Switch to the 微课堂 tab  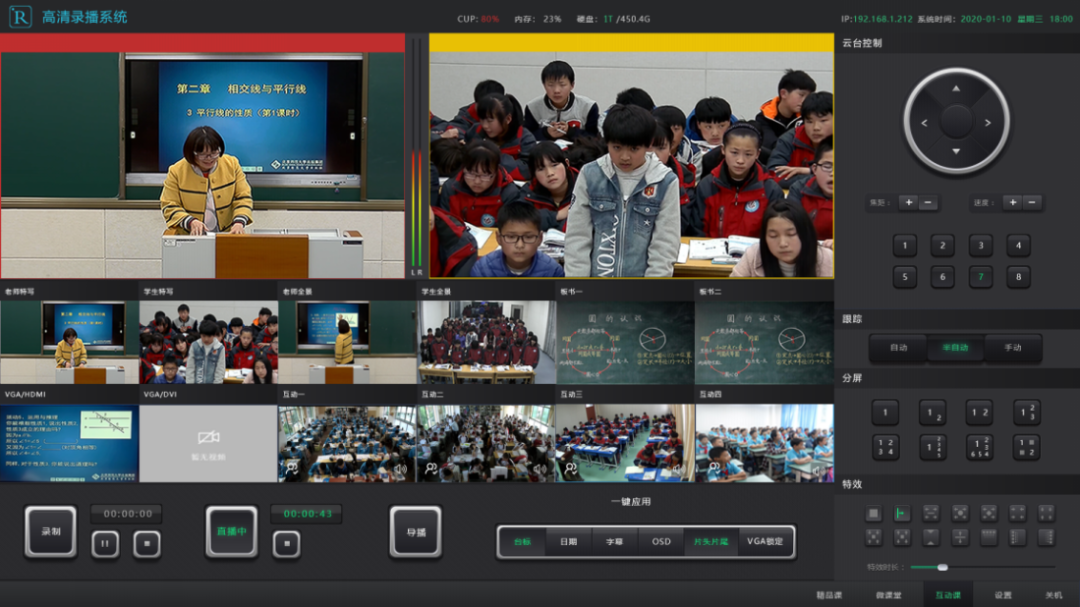pos(887,595)
